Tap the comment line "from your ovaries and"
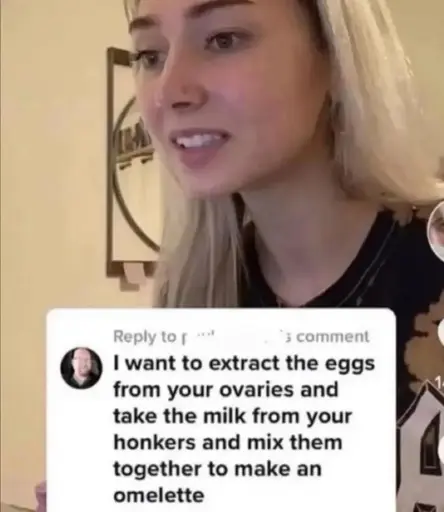This screenshot has width=444, height=512. click(226, 390)
